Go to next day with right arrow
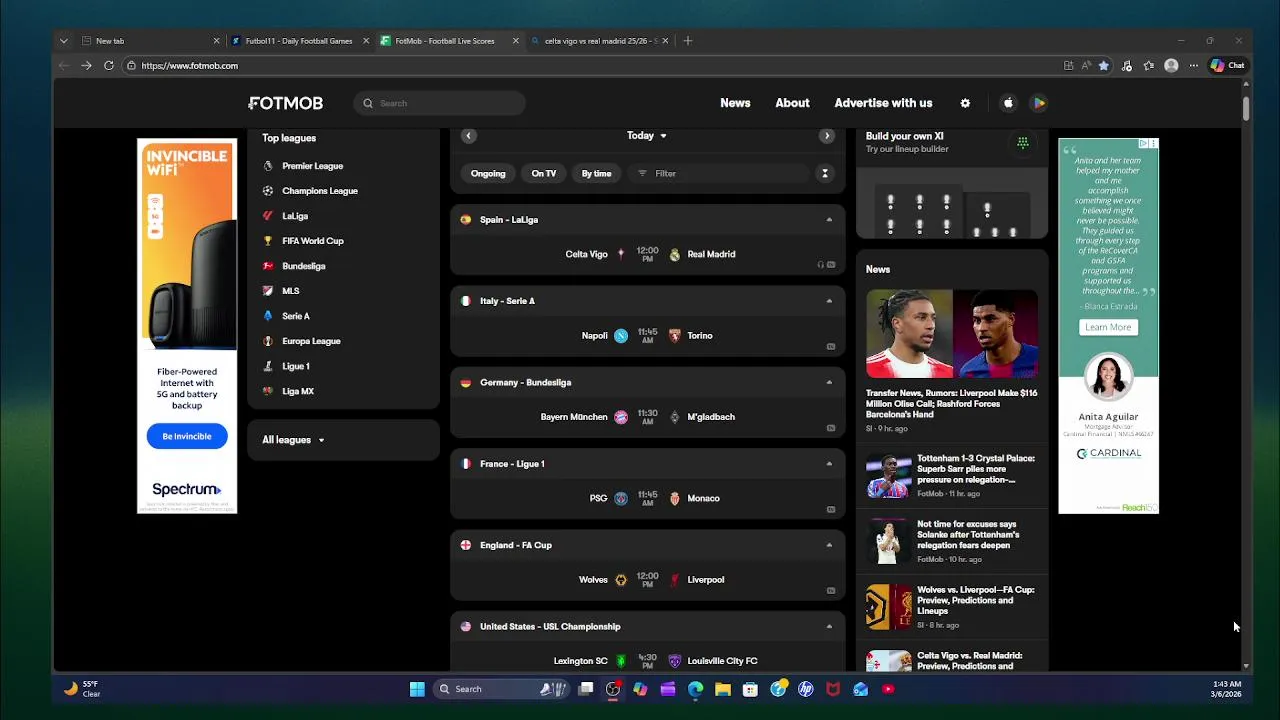The image size is (1280, 720). pyautogui.click(x=826, y=136)
